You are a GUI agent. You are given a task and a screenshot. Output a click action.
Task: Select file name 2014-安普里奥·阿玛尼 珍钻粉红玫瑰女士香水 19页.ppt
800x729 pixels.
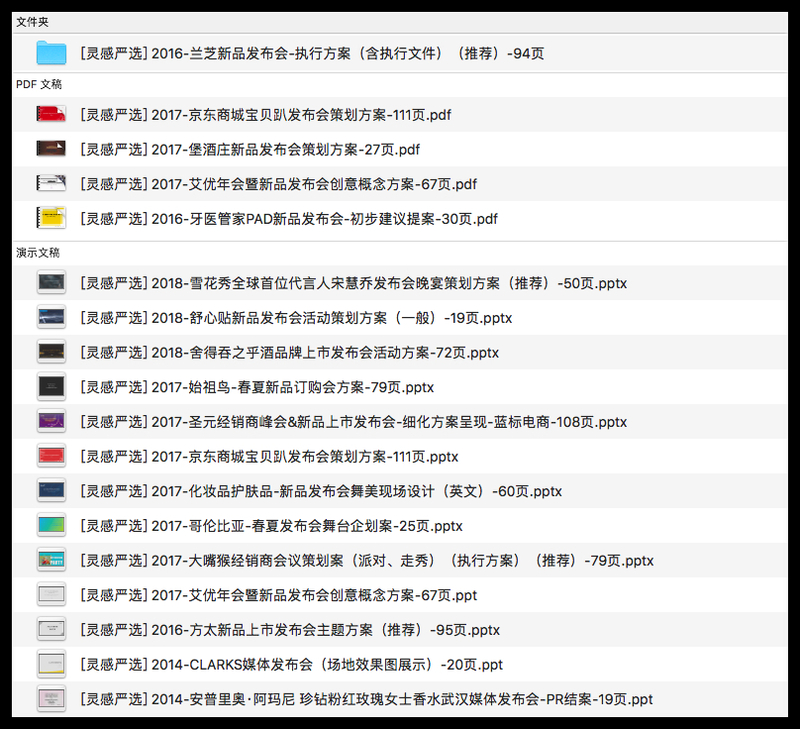(366, 699)
